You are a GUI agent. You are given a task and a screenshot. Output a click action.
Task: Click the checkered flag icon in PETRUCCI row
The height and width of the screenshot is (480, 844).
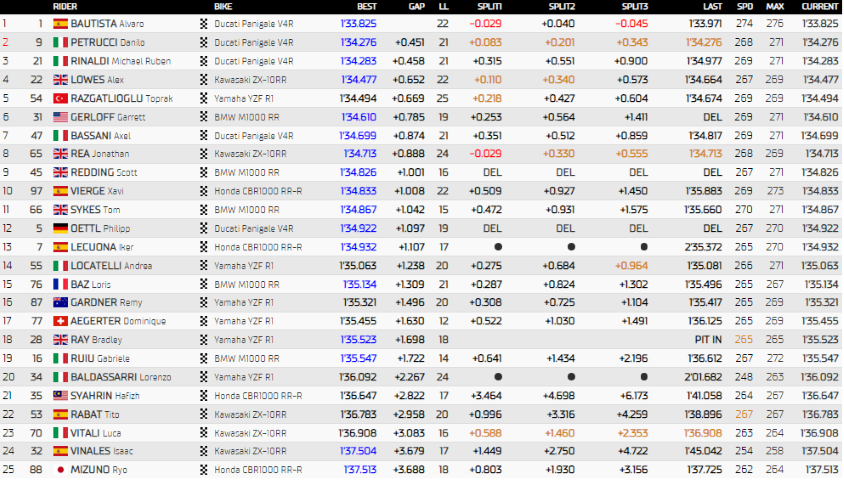coord(203,43)
